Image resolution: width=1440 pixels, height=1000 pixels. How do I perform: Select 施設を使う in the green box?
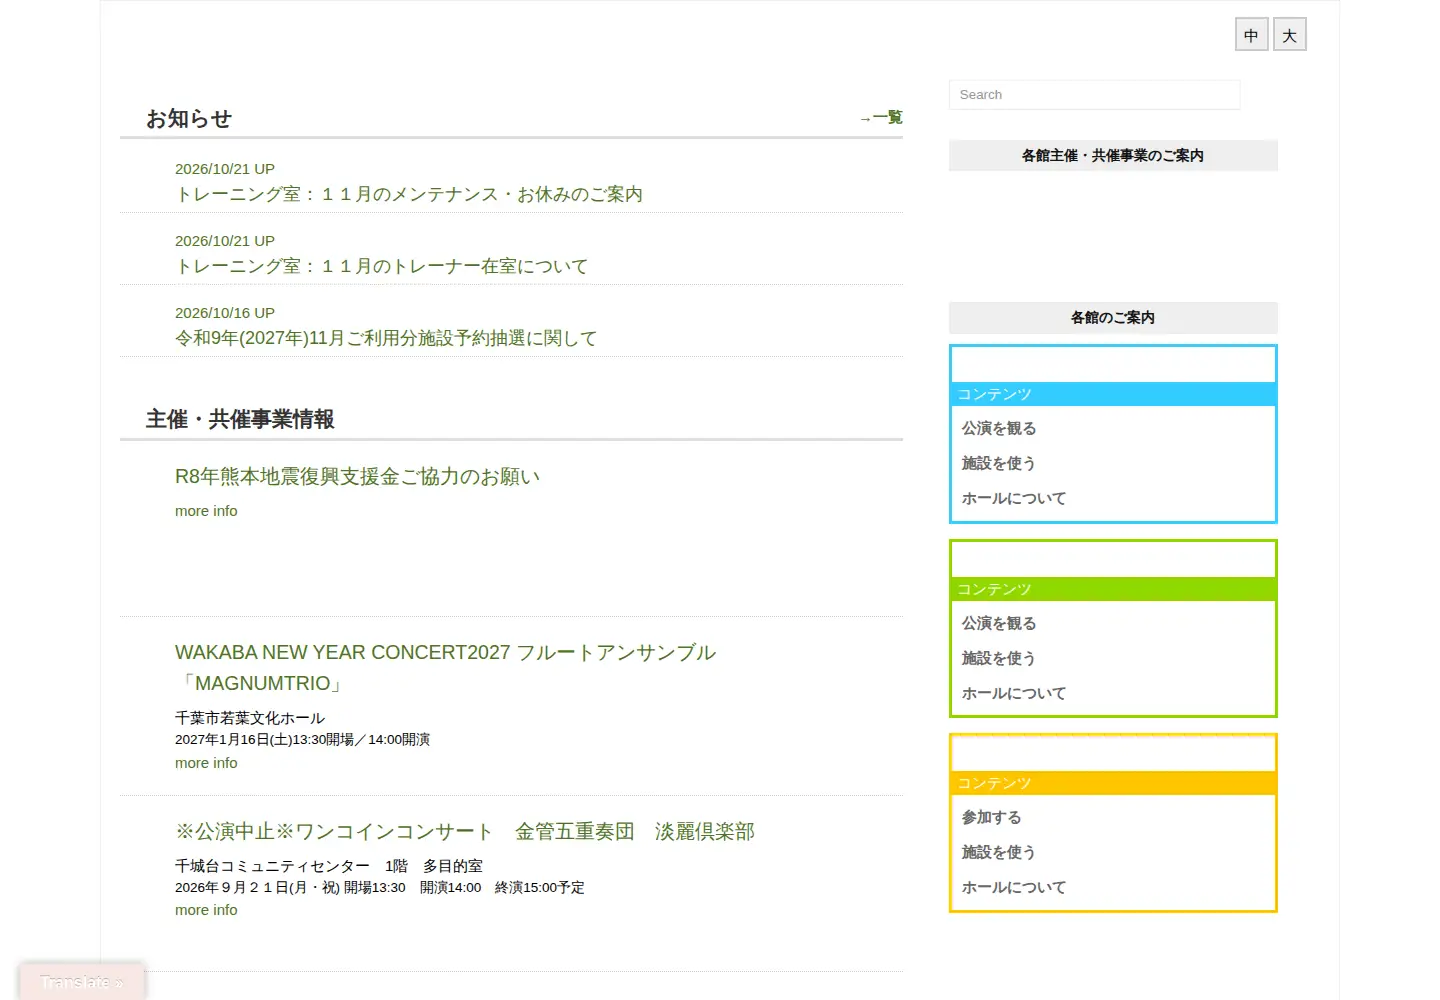[x=999, y=658]
